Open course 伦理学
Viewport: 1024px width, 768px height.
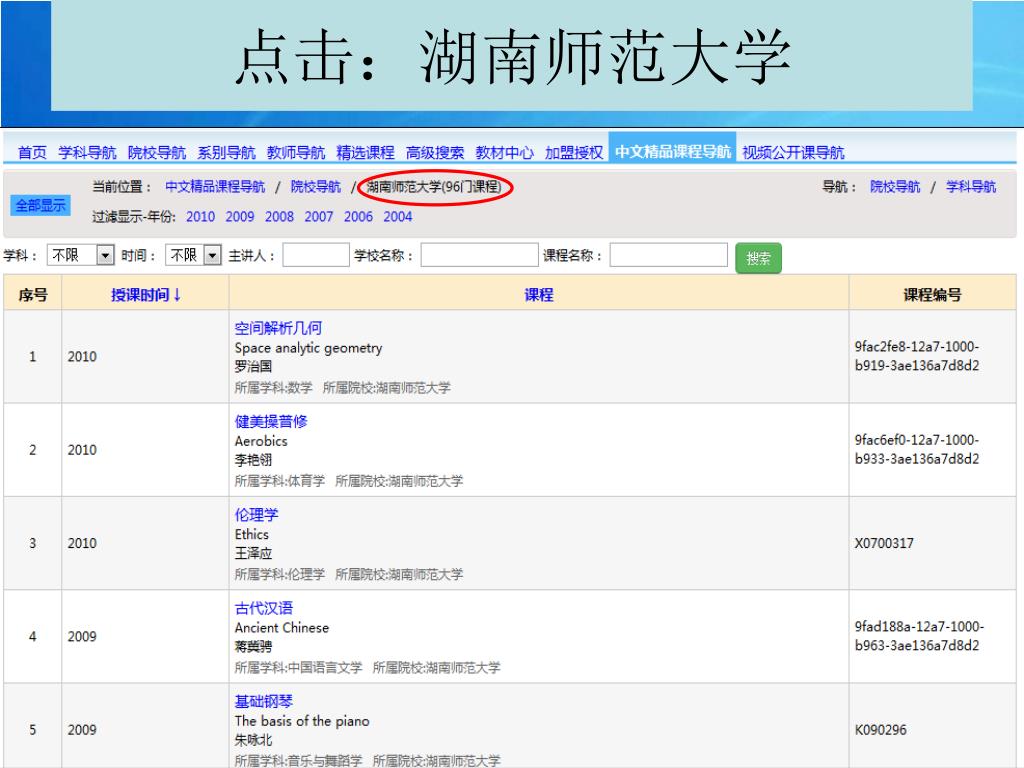click(x=257, y=515)
